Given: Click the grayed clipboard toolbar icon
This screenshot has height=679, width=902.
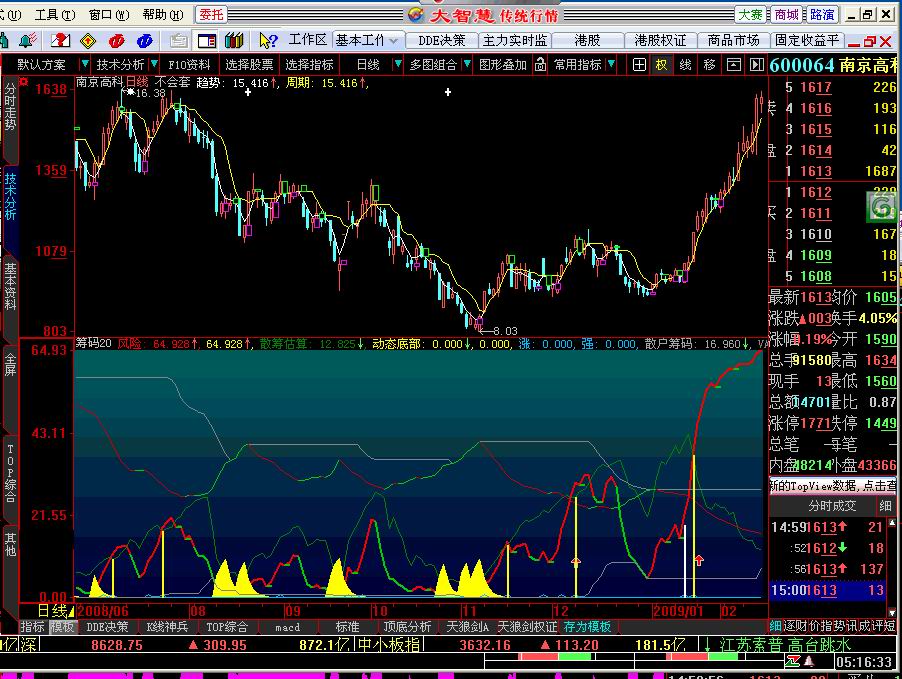Looking at the screenshot, I should click(179, 40).
